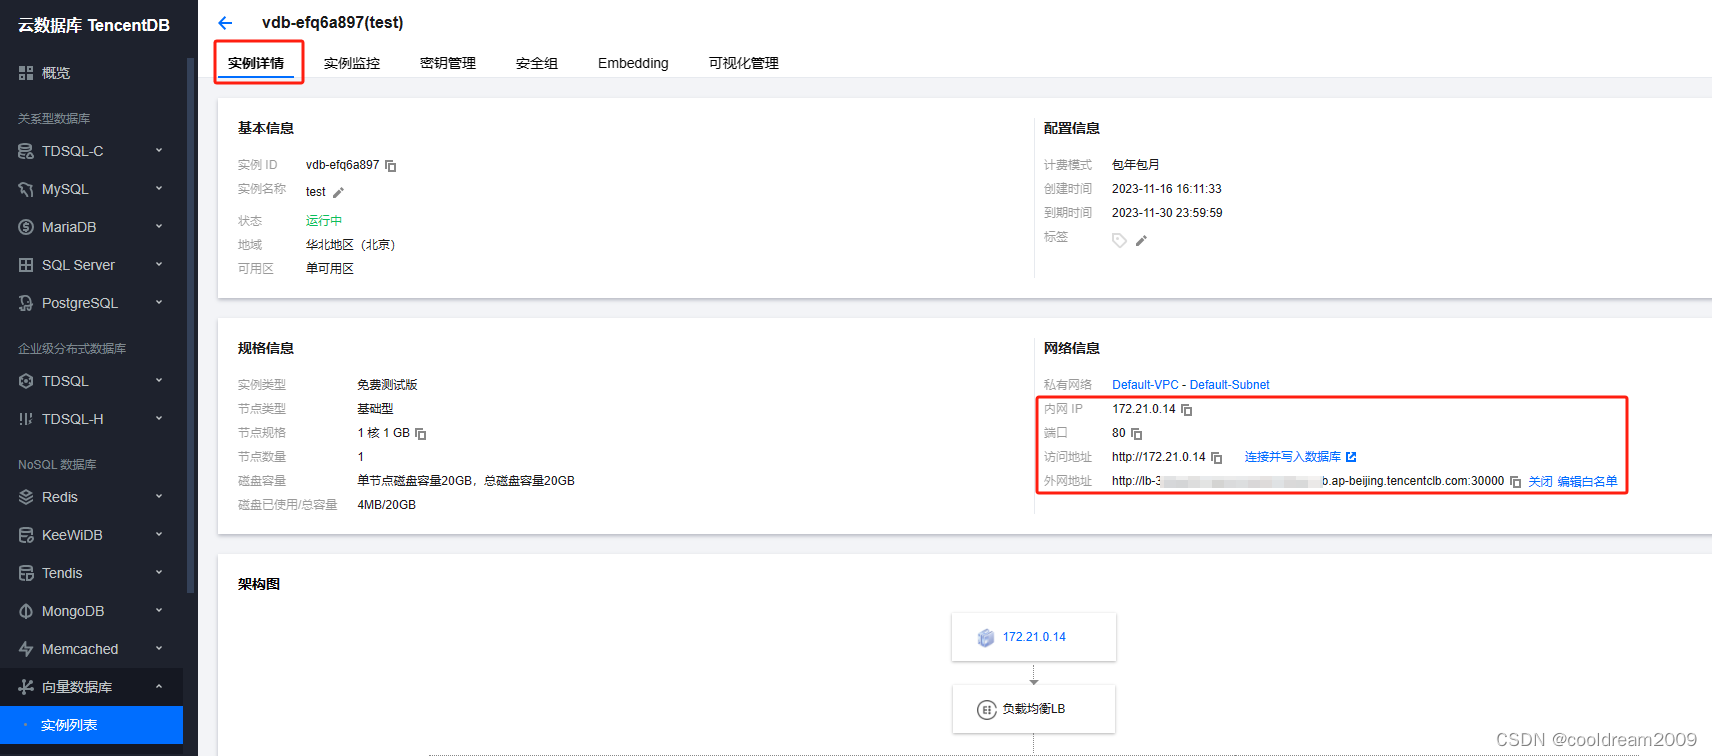The height and width of the screenshot is (756, 1712).
Task: Click the 运行中 status text
Action: (x=324, y=221)
